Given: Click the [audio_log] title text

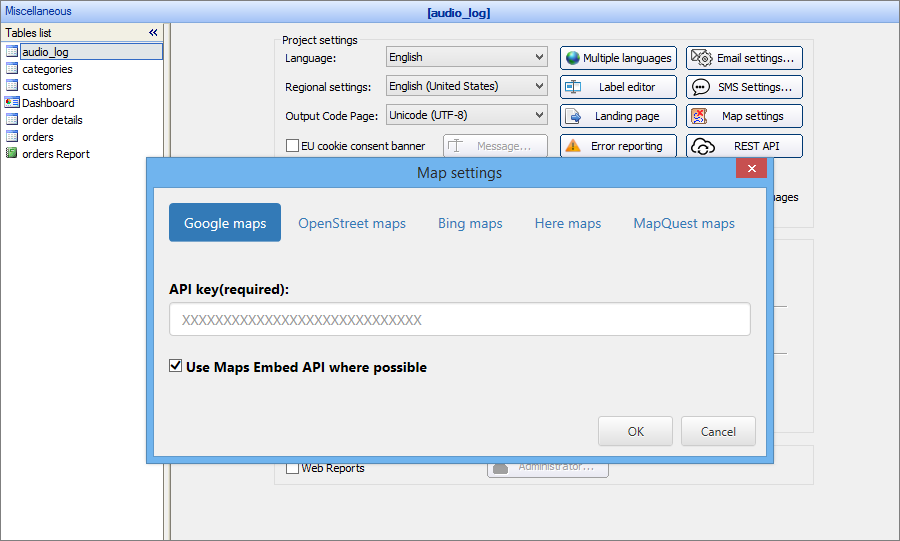Looking at the screenshot, I should pos(459,13).
